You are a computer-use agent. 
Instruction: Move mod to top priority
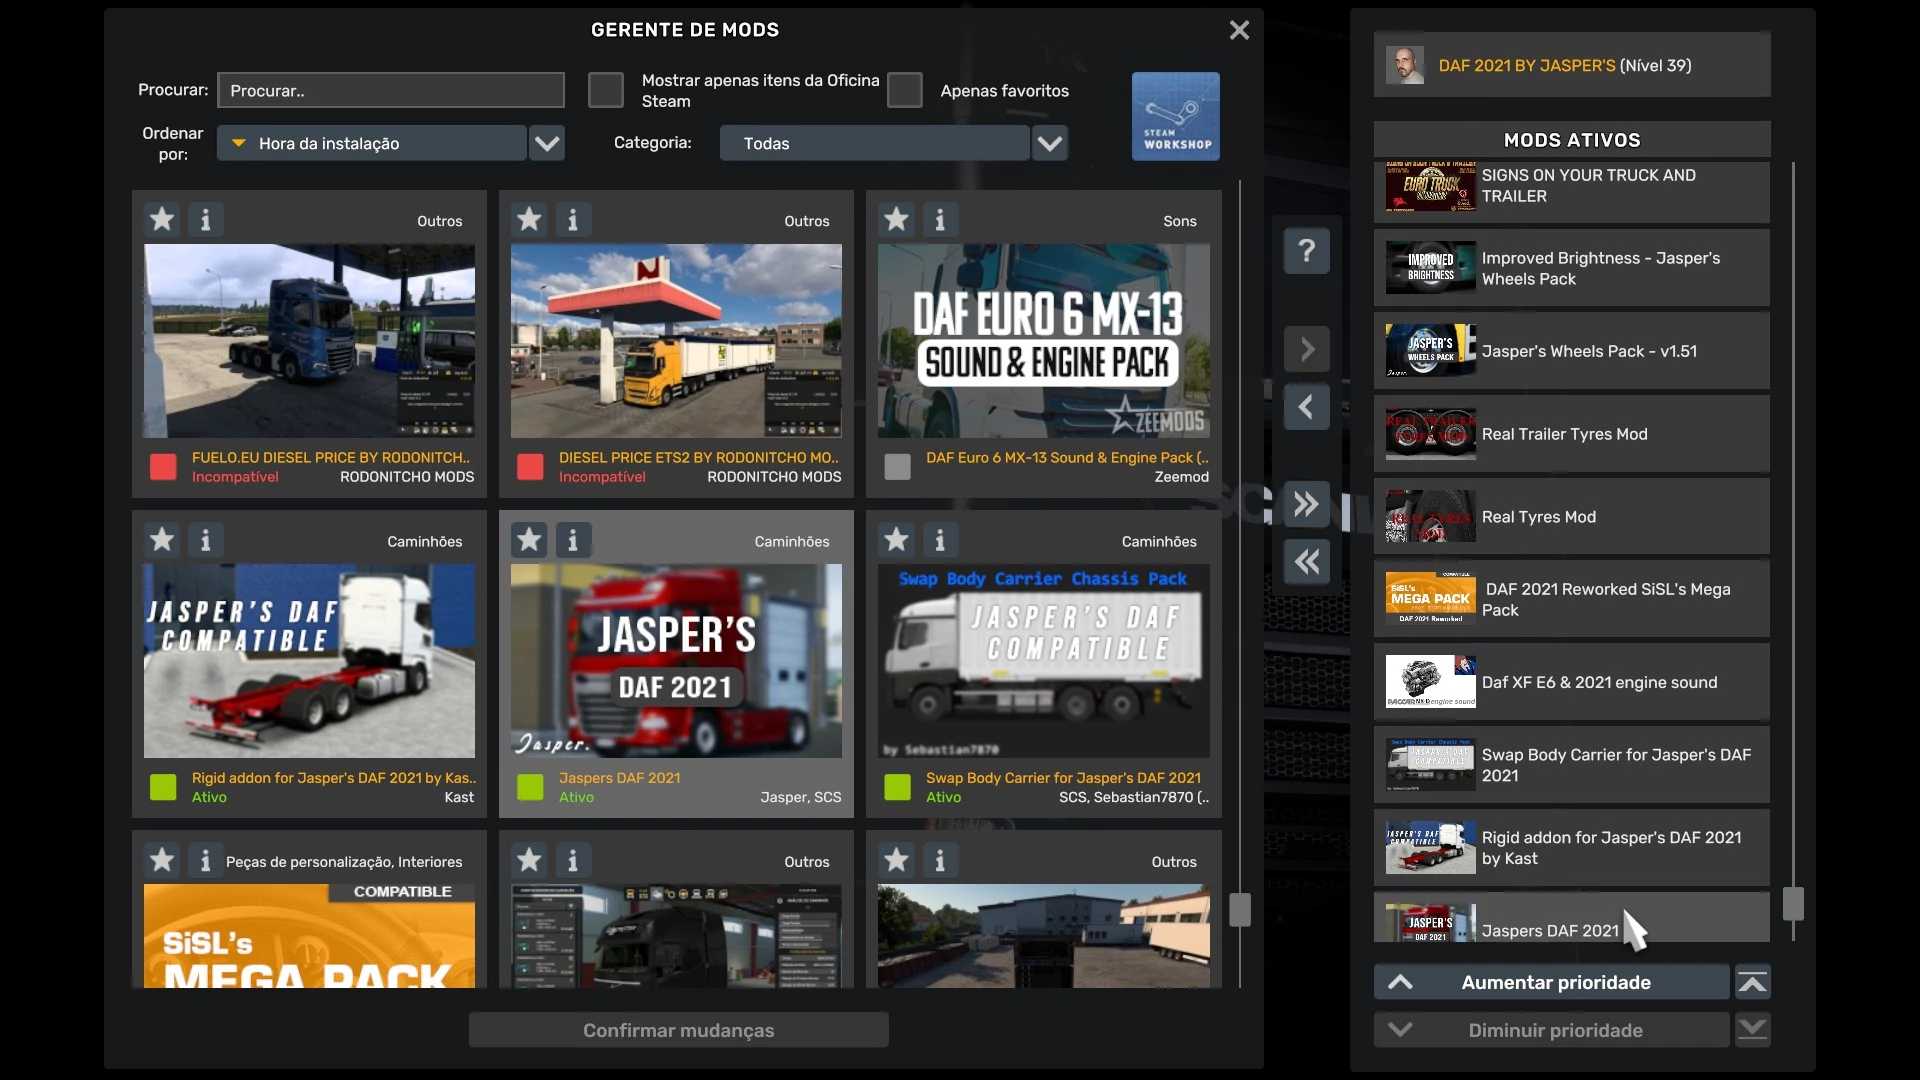(x=1752, y=983)
